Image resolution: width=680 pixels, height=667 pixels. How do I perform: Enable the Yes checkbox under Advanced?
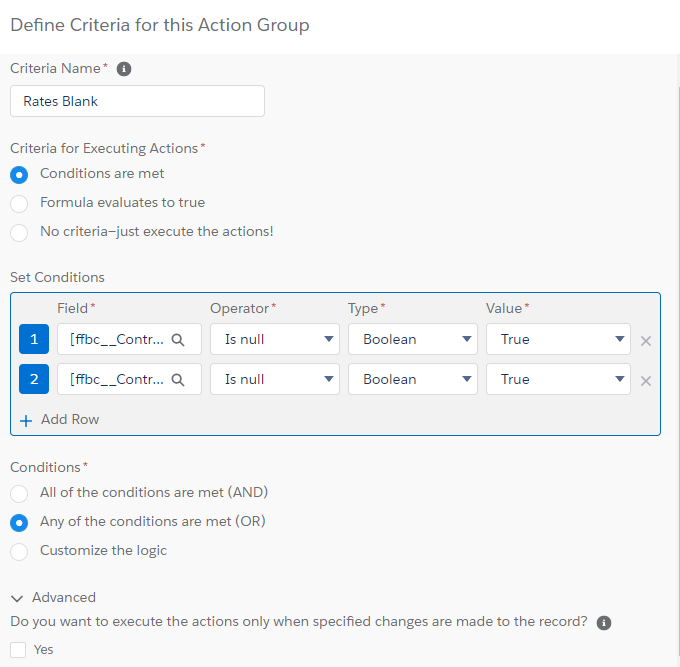click(x=19, y=650)
